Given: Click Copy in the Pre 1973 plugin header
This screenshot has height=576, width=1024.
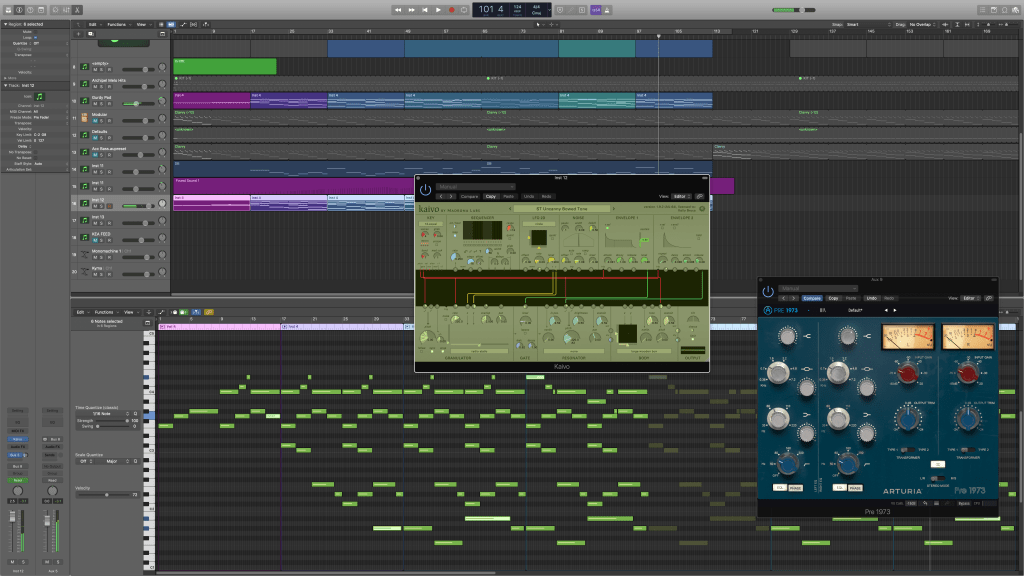Looking at the screenshot, I should click(x=833, y=298).
